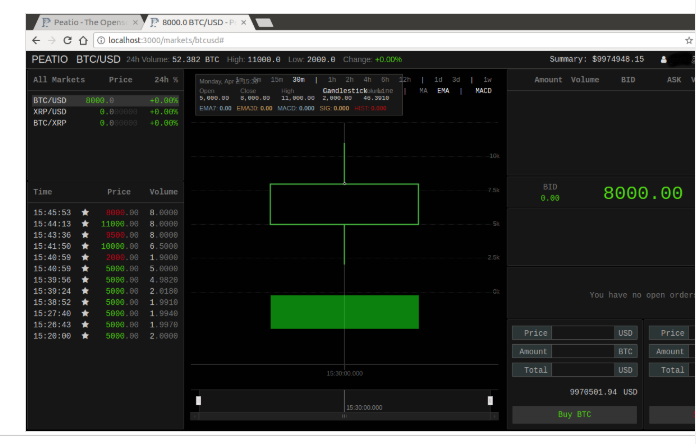Screen dimensions: 696x444
Task: Click the hollow candlestick body on chart
Action: 344,204
